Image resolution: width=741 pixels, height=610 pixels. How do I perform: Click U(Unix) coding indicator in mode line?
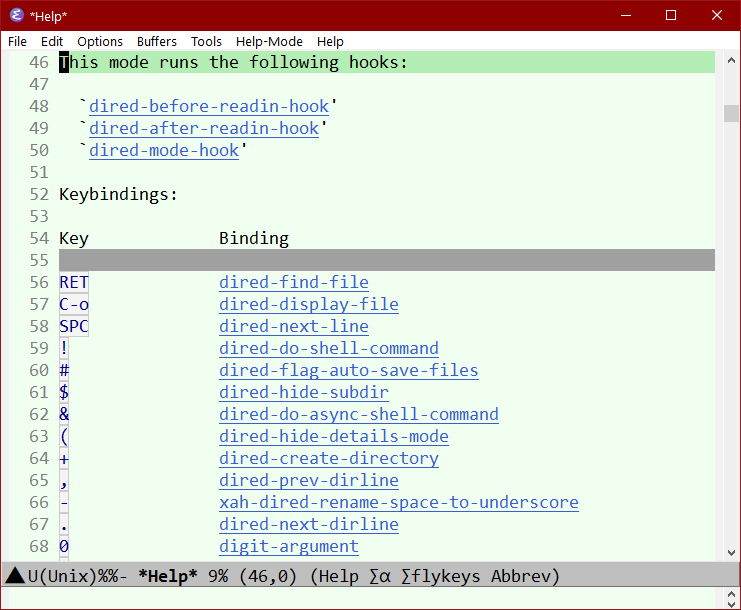62,576
